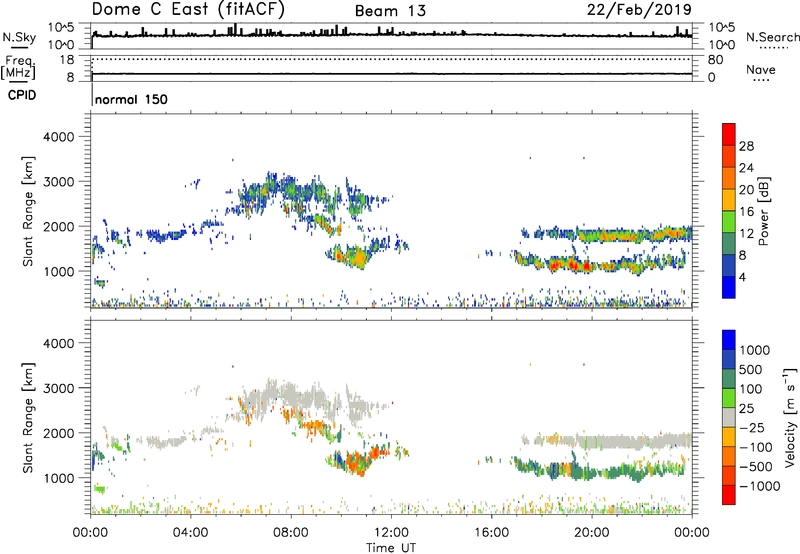
Task: Click the "80" tick on the Nave axis
Action: [715, 60]
